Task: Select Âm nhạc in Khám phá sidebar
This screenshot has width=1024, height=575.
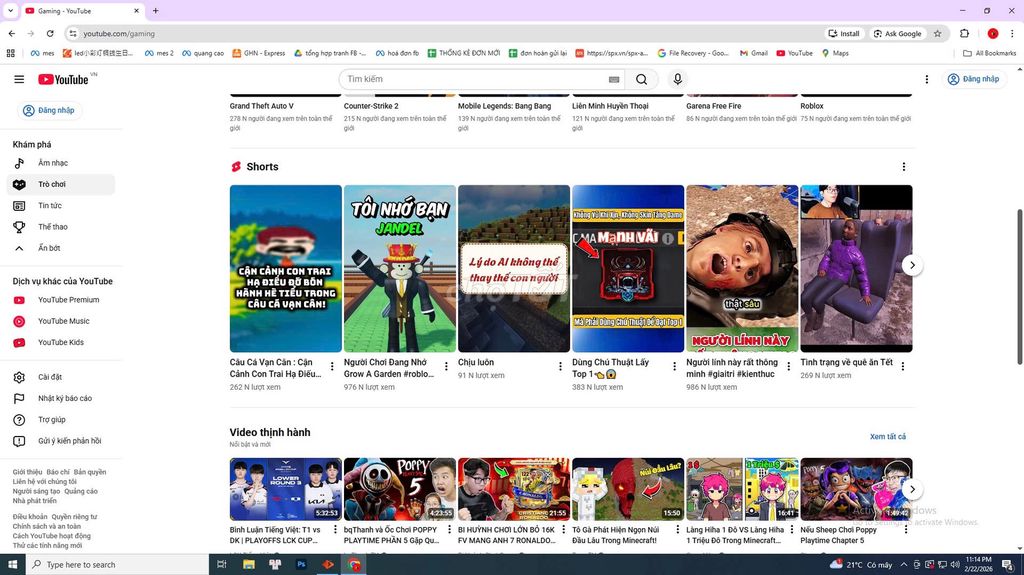Action: 53,163
